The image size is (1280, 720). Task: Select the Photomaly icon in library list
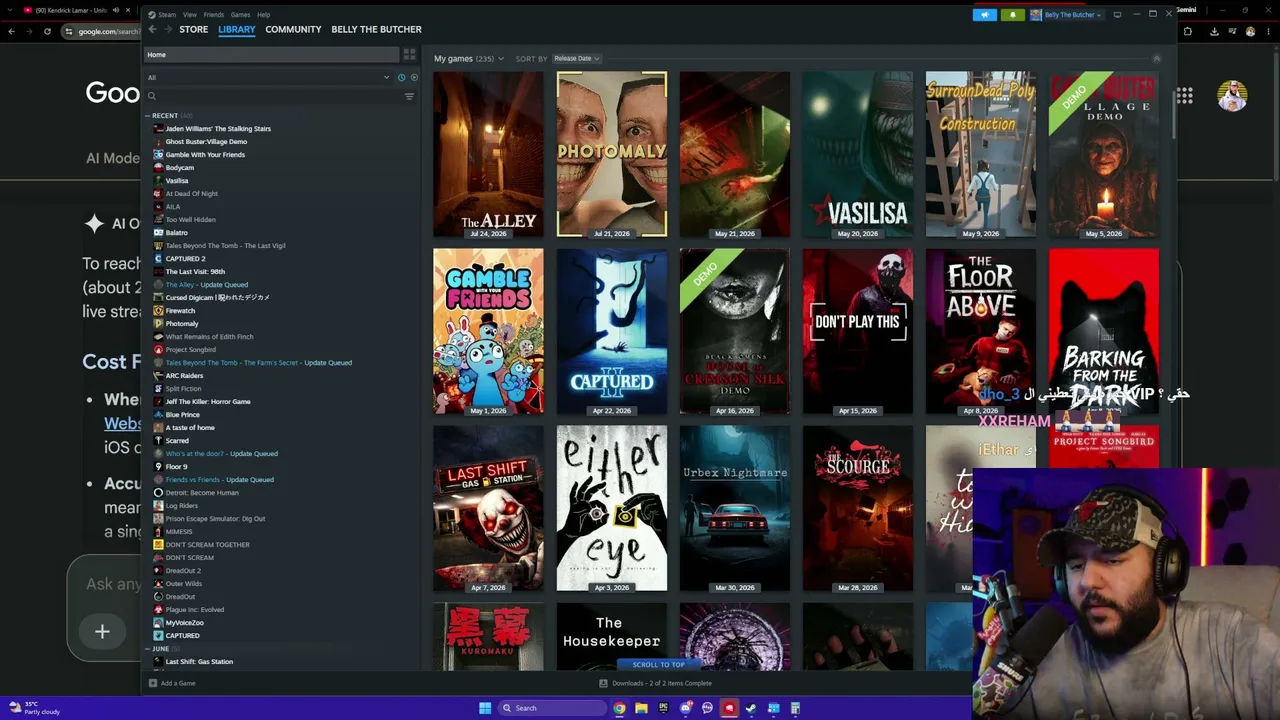tap(158, 324)
